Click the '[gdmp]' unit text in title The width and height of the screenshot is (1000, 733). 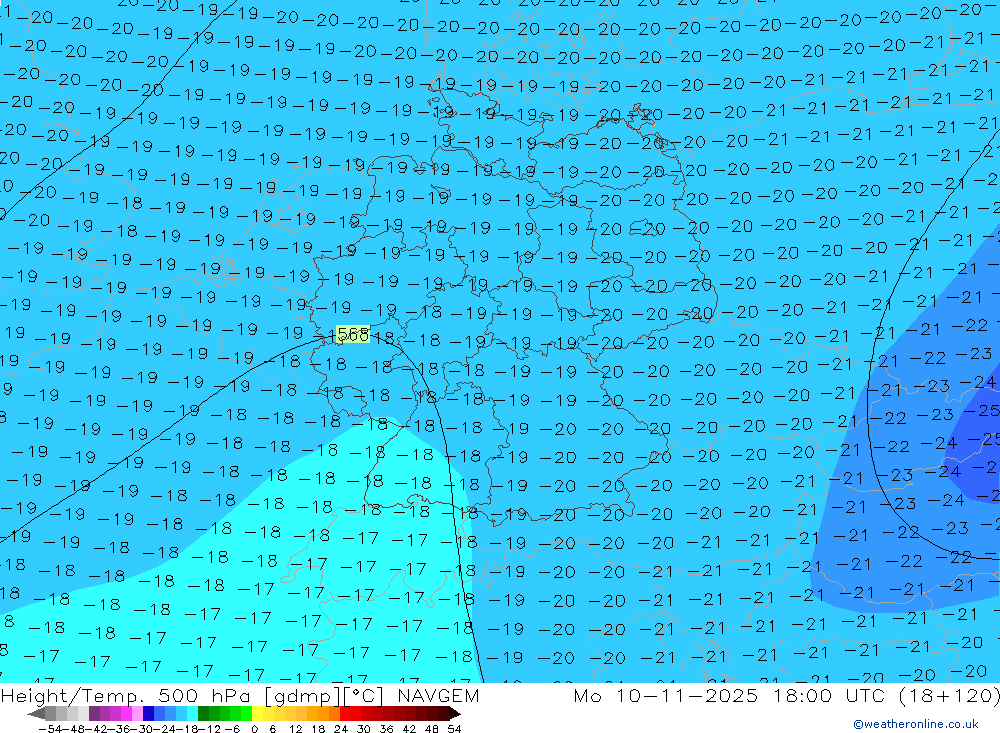tap(302, 696)
